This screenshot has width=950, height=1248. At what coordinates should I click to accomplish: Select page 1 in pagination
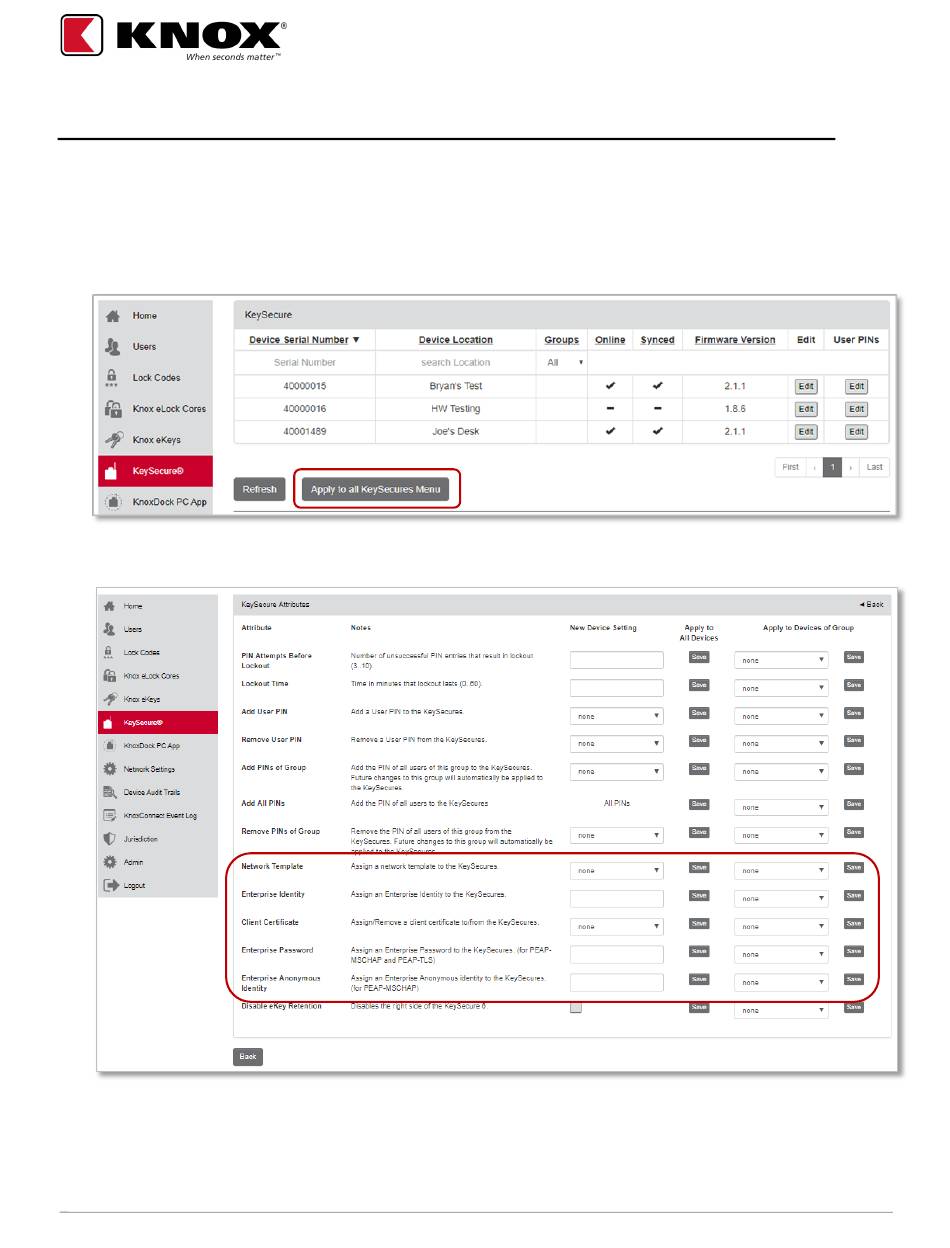(x=833, y=467)
